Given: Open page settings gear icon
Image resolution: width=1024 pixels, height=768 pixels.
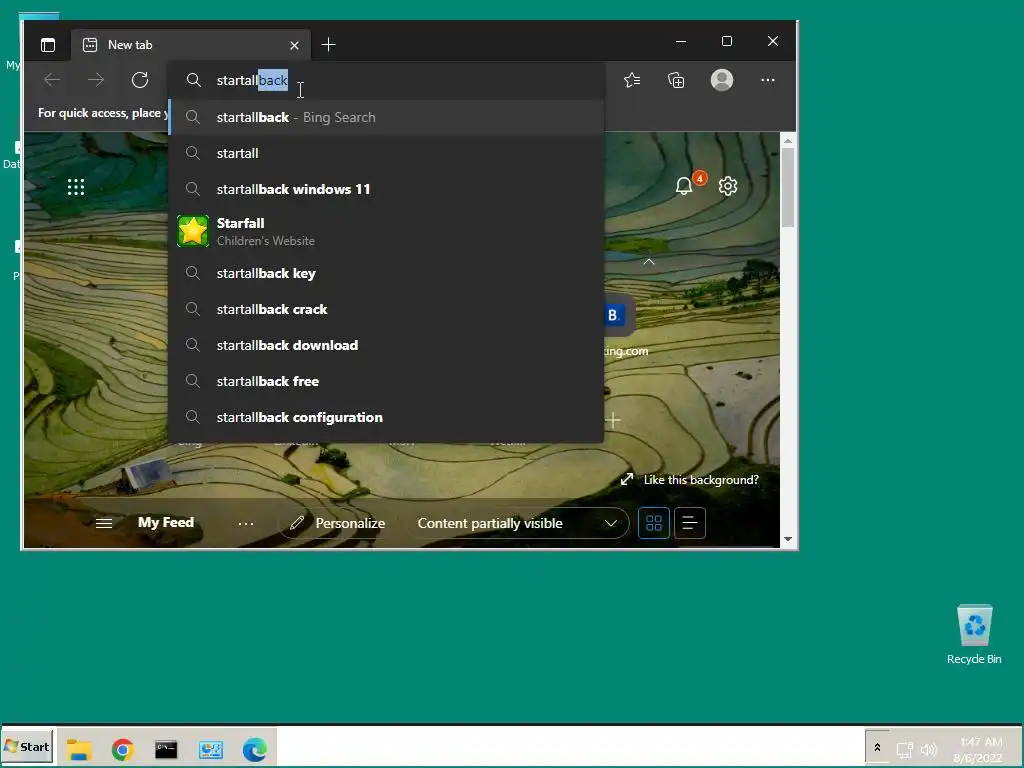Looking at the screenshot, I should (728, 186).
